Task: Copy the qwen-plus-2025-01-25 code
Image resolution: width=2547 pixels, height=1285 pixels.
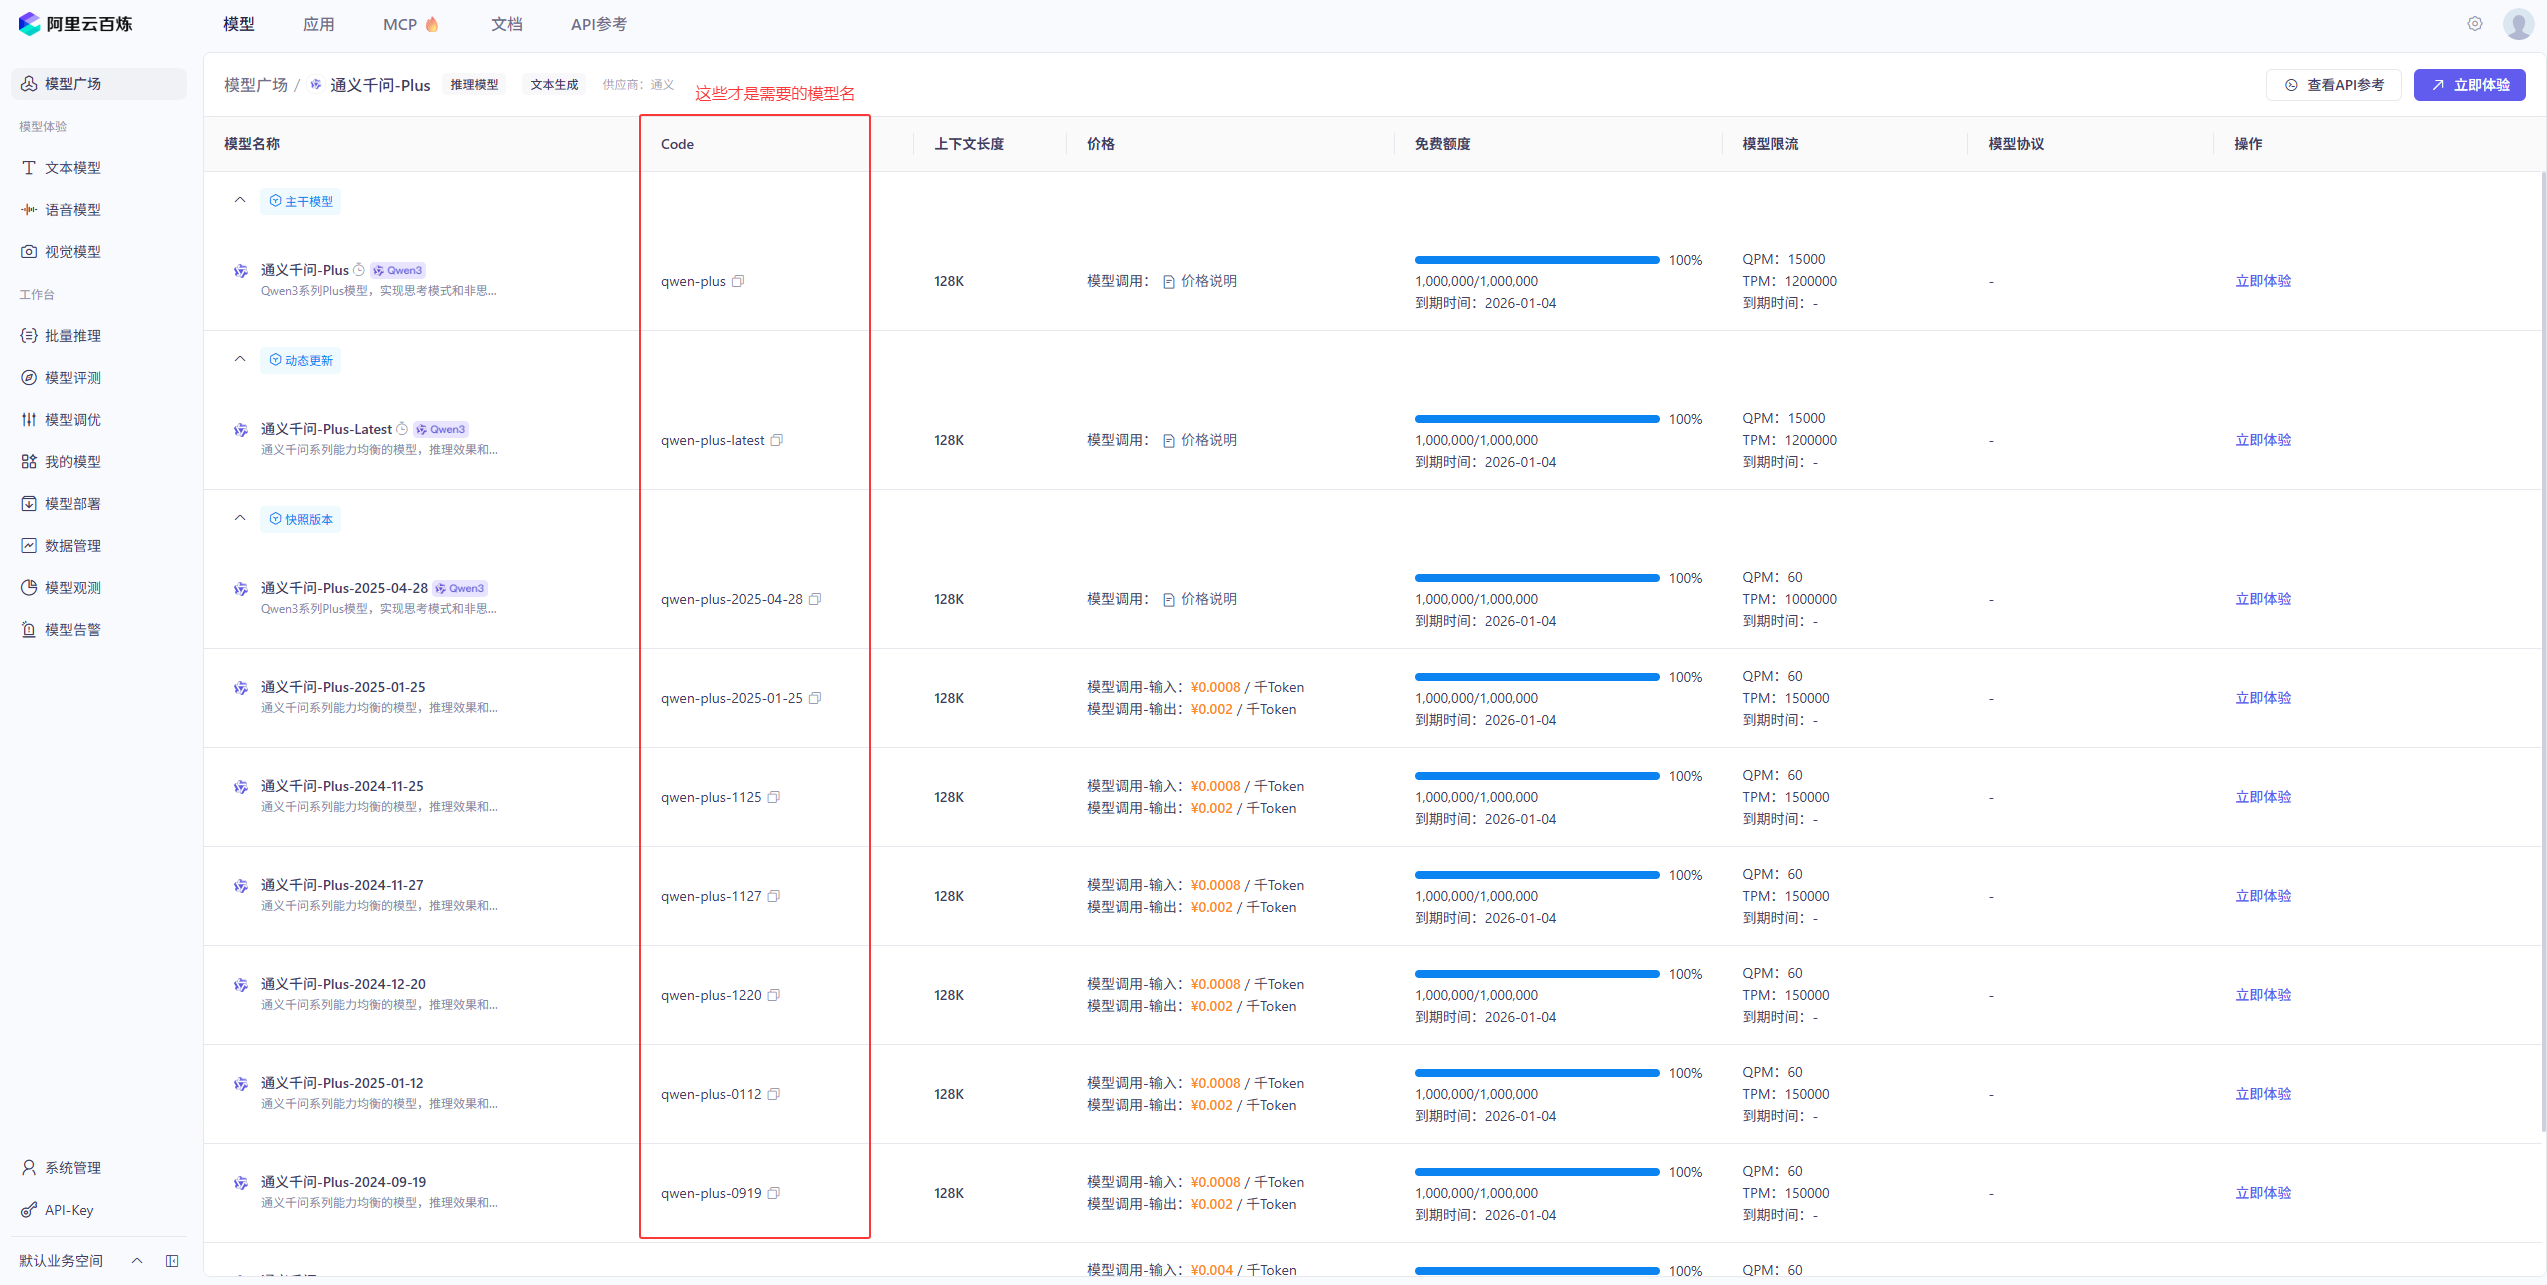Action: (x=815, y=698)
